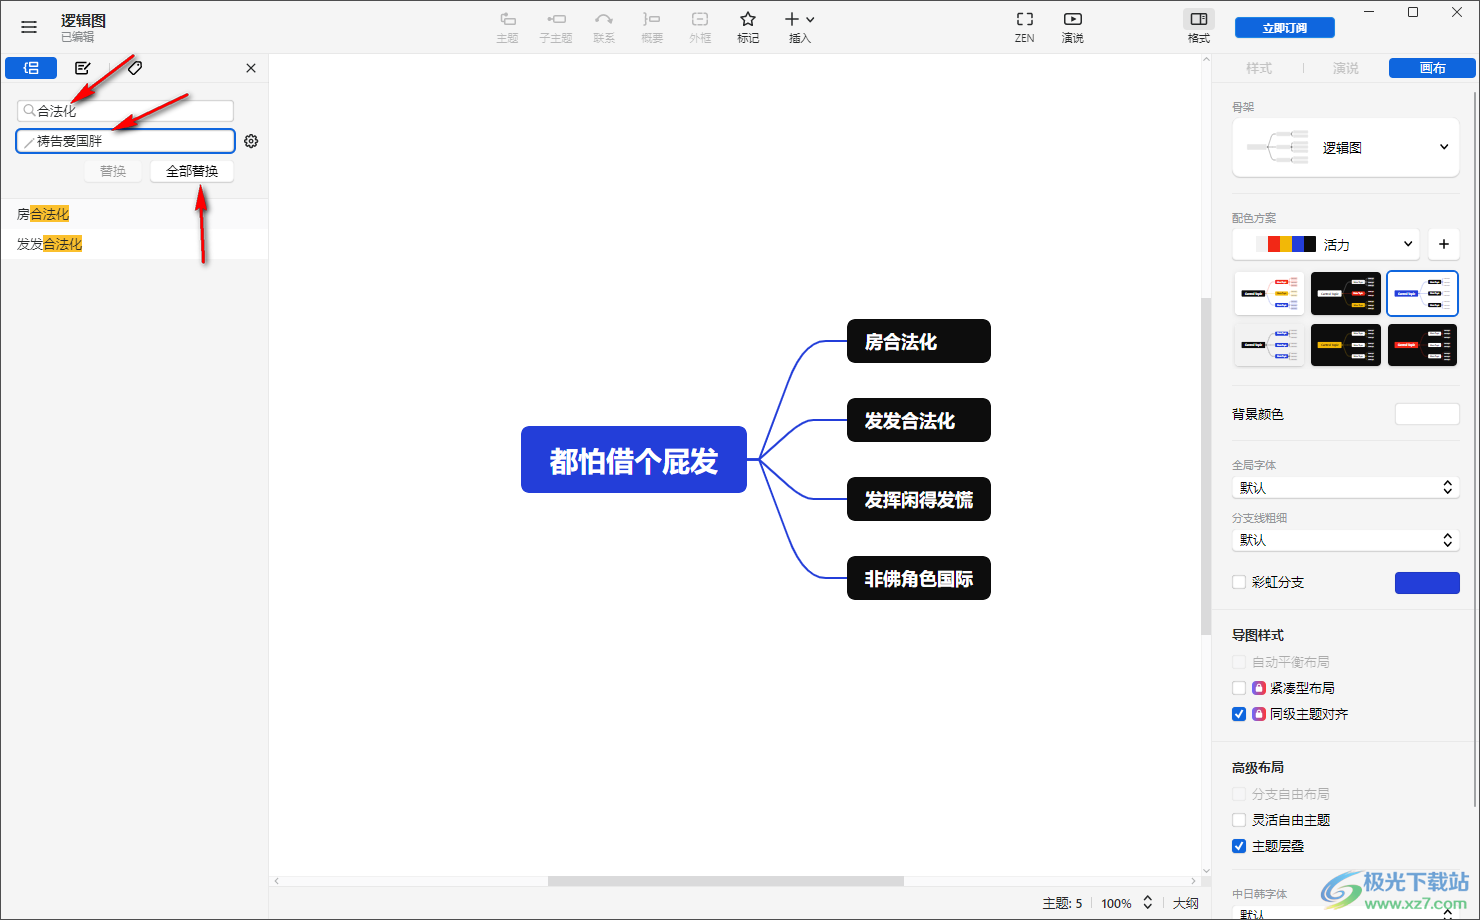
Task: Open the 标记 star marker tool
Action: point(748,27)
